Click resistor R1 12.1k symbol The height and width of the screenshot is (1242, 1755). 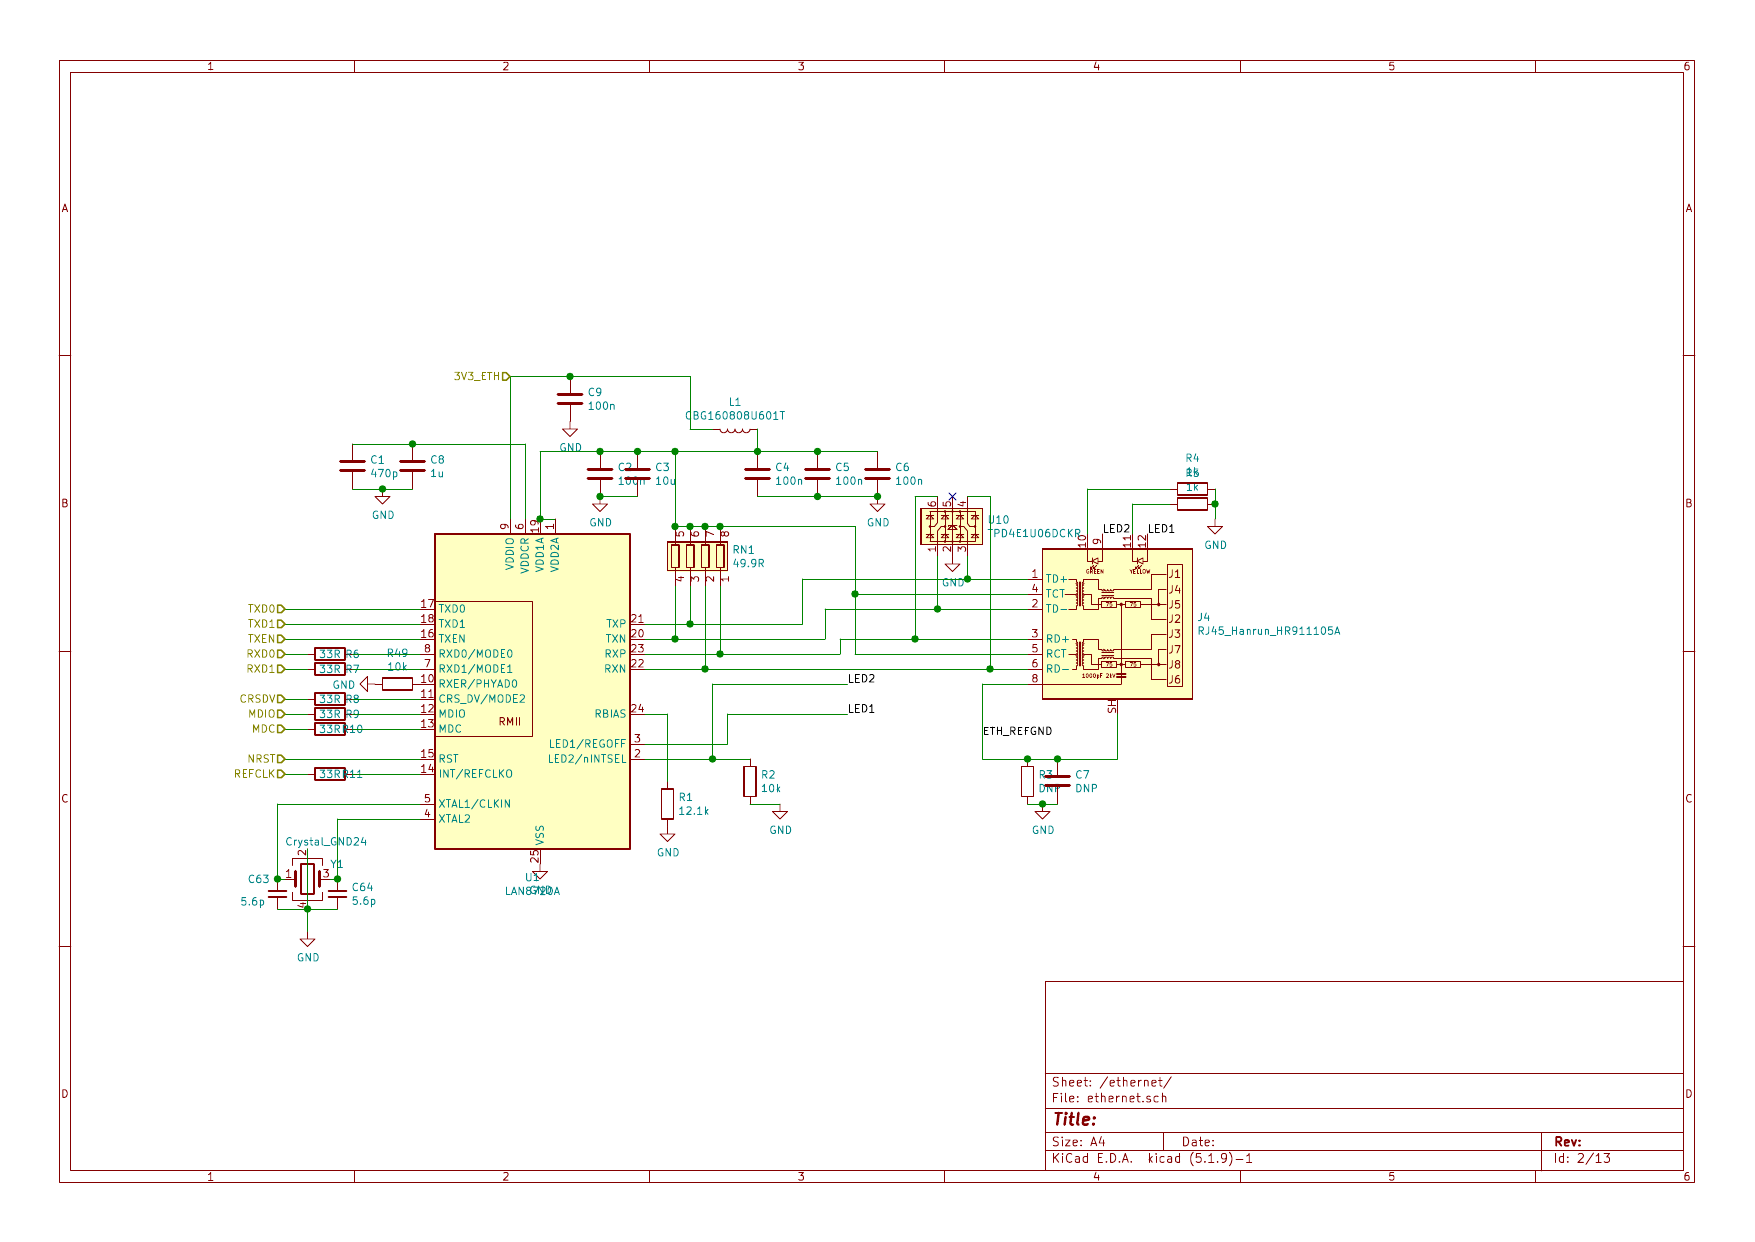[x=667, y=803]
